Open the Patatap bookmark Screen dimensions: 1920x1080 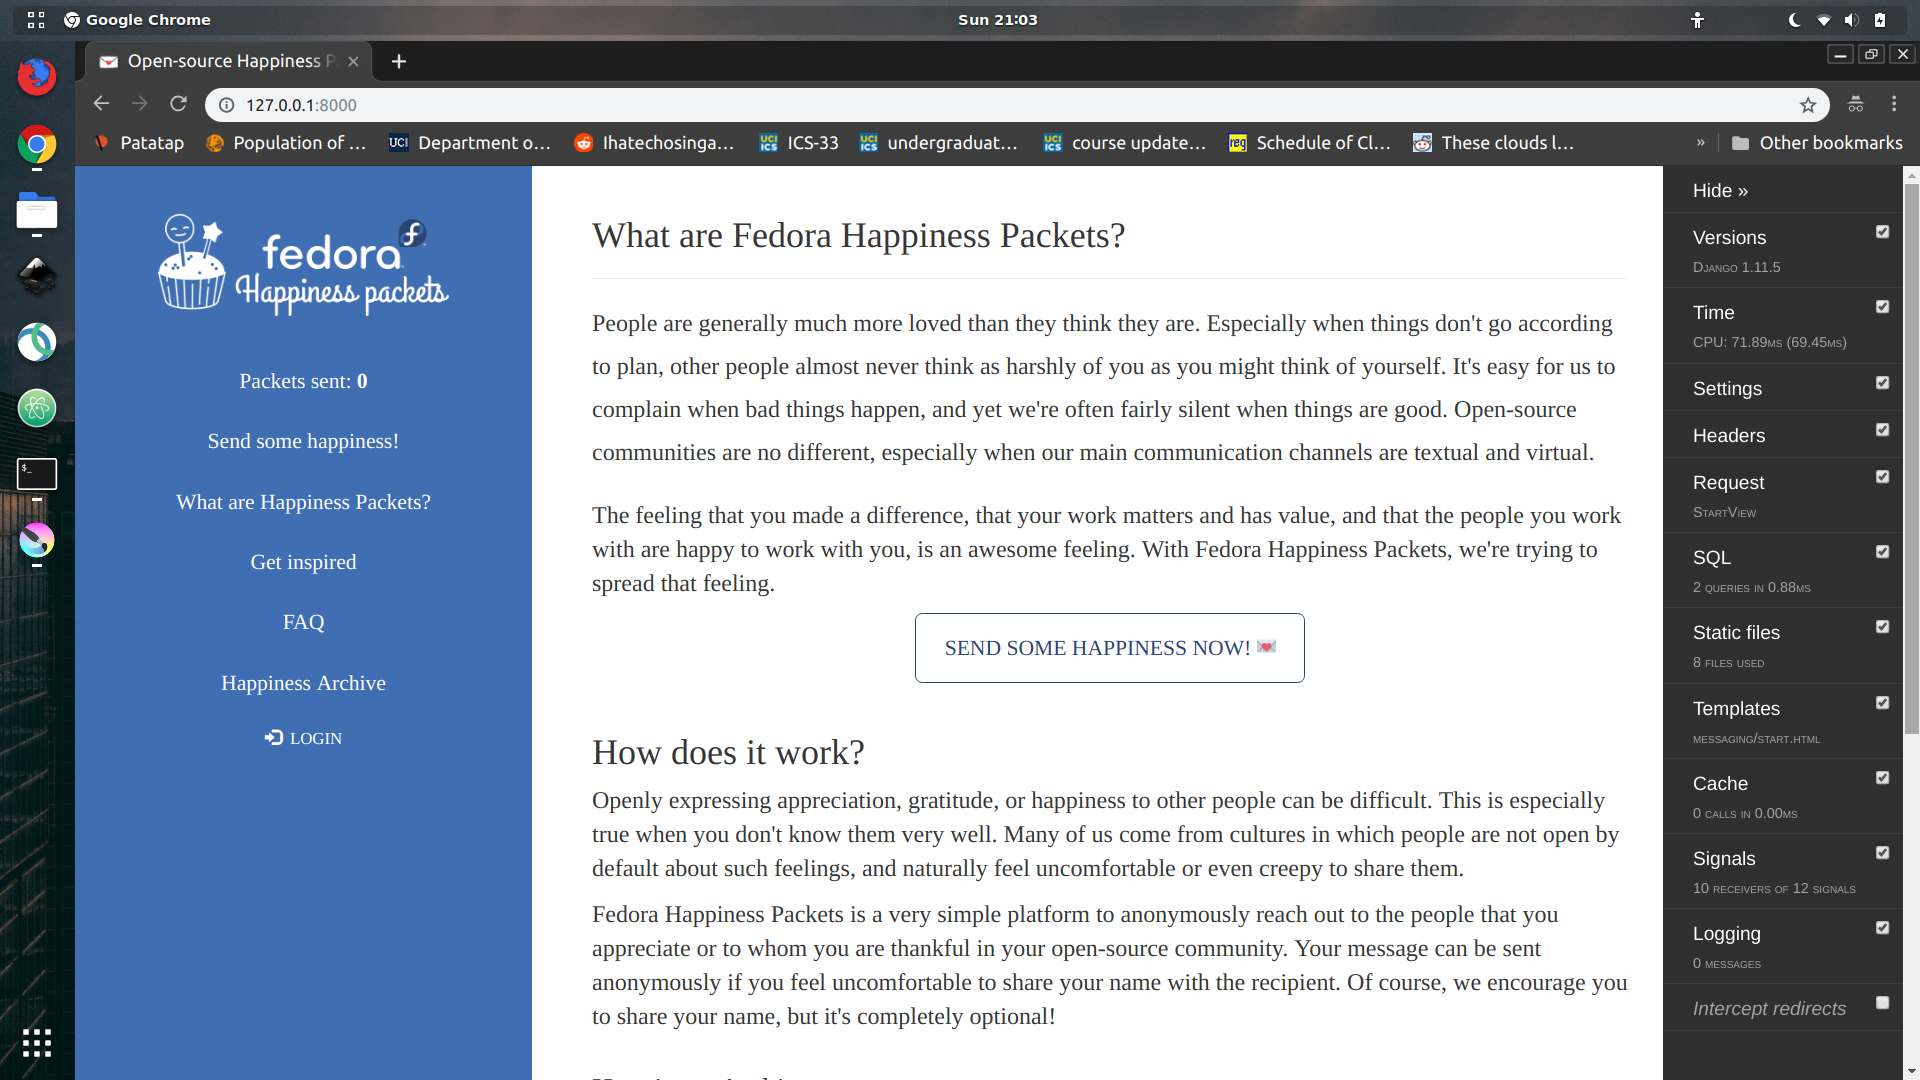(x=140, y=143)
